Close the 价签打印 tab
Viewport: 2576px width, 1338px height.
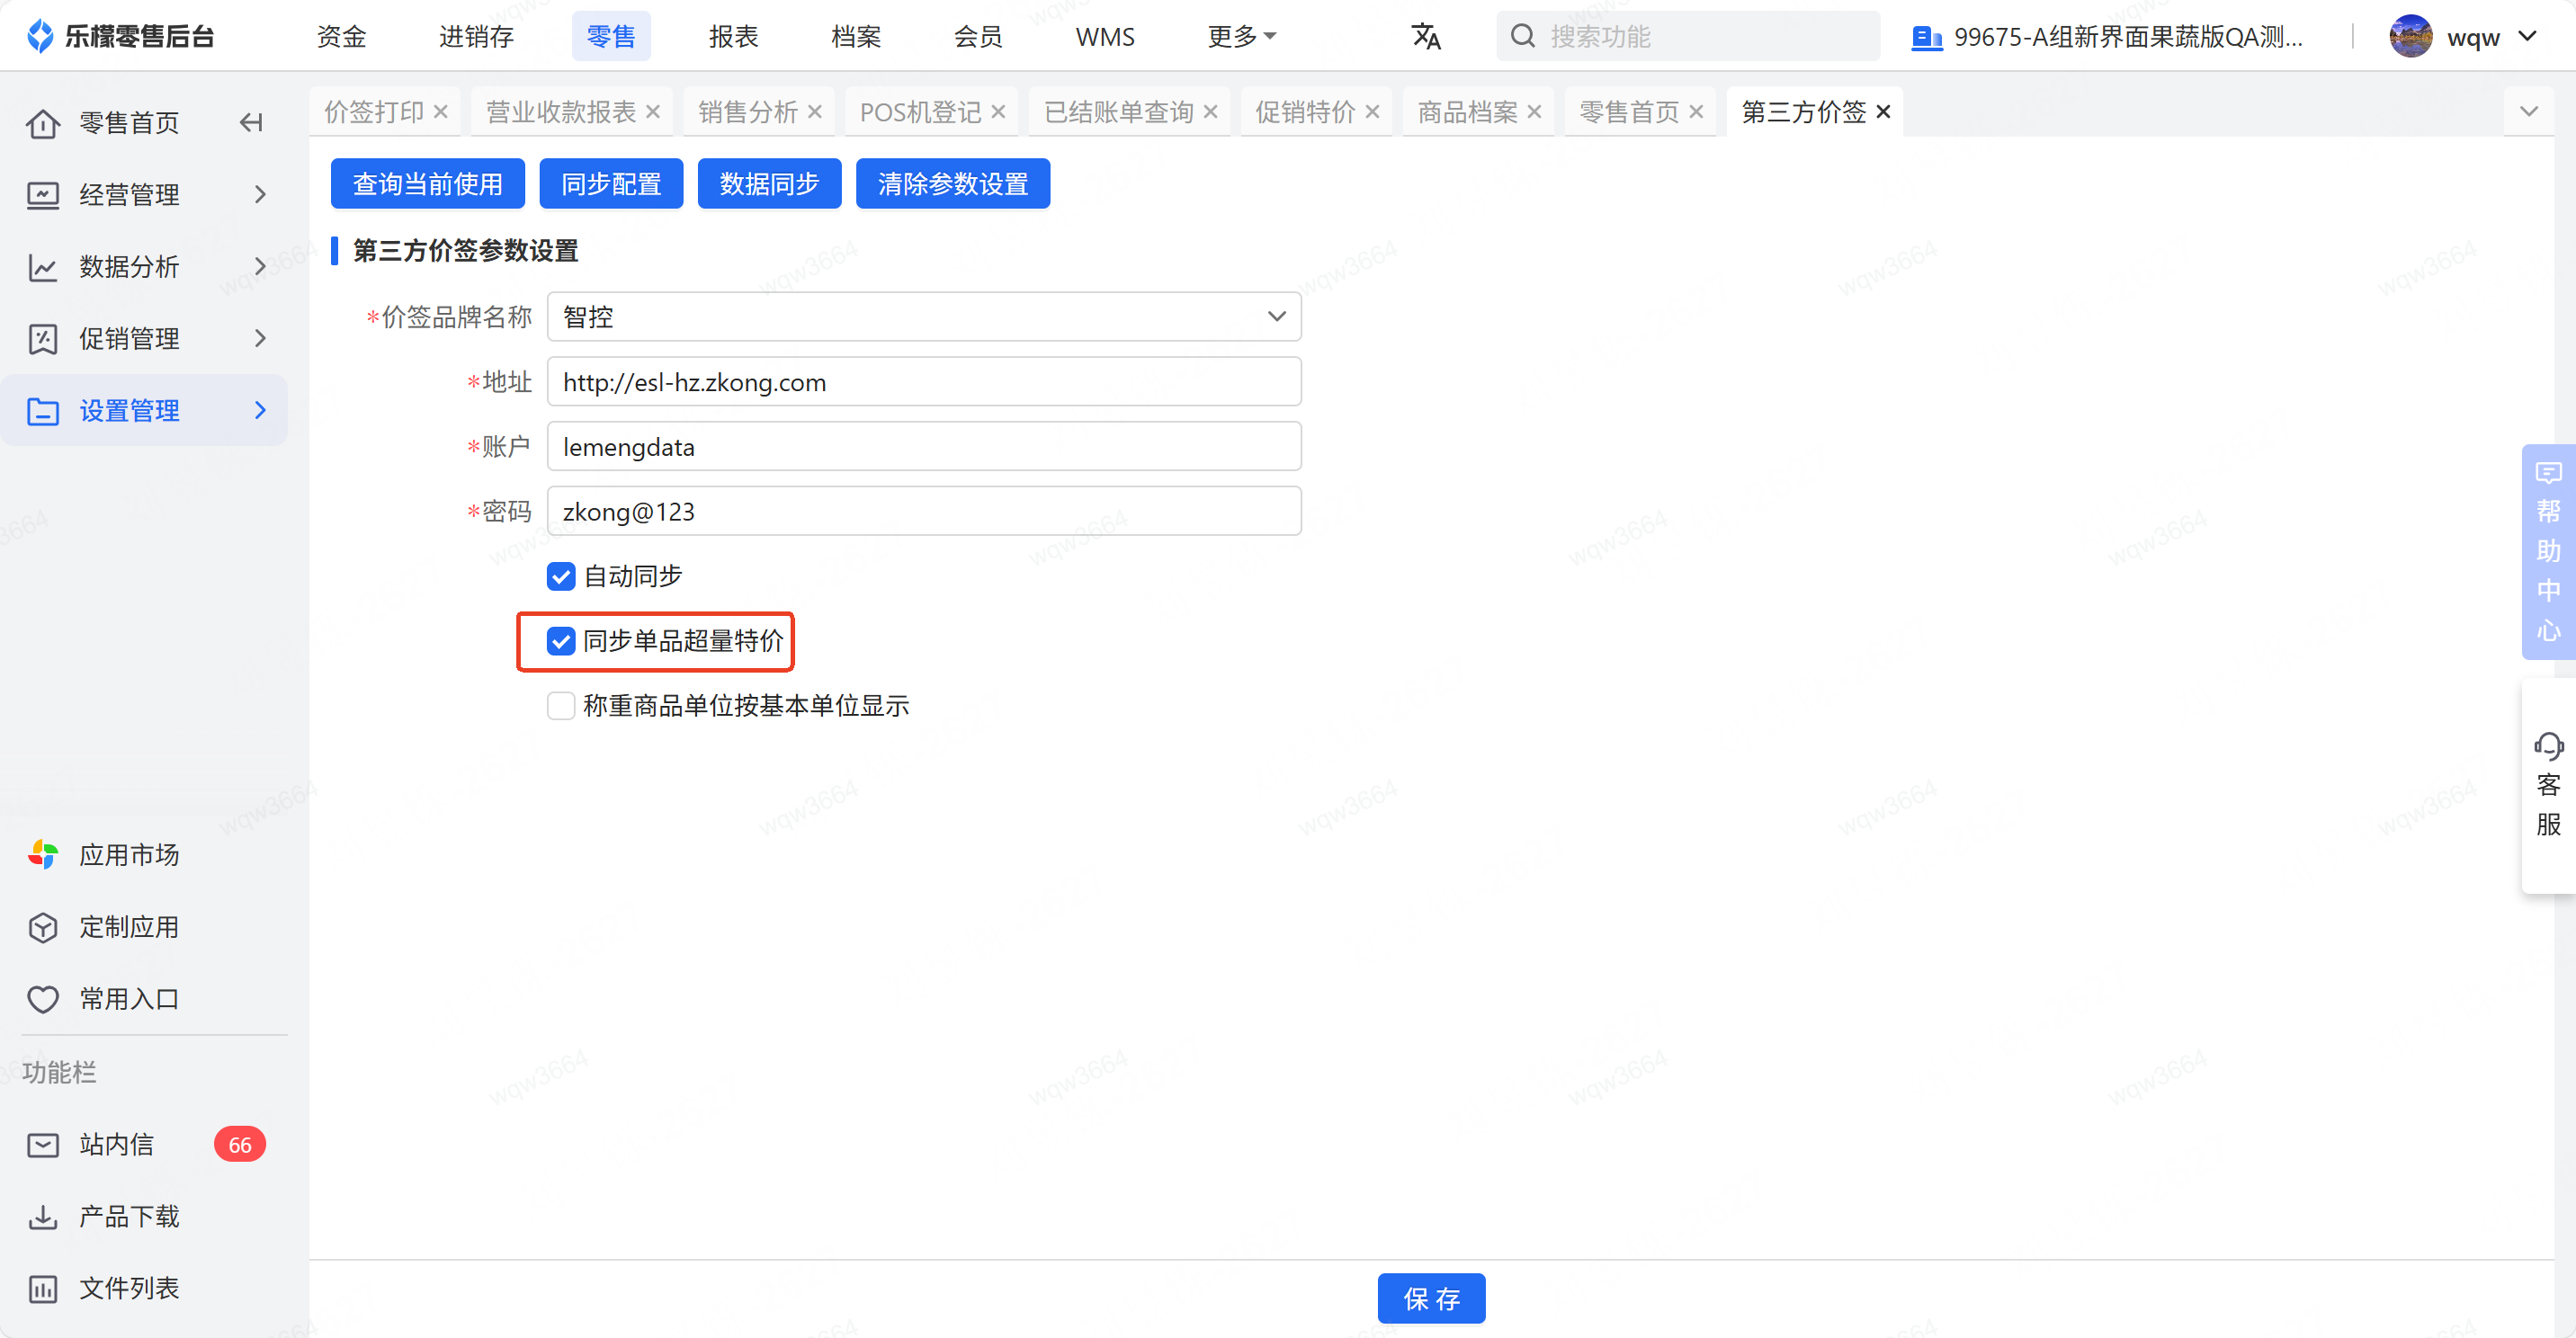click(x=440, y=112)
